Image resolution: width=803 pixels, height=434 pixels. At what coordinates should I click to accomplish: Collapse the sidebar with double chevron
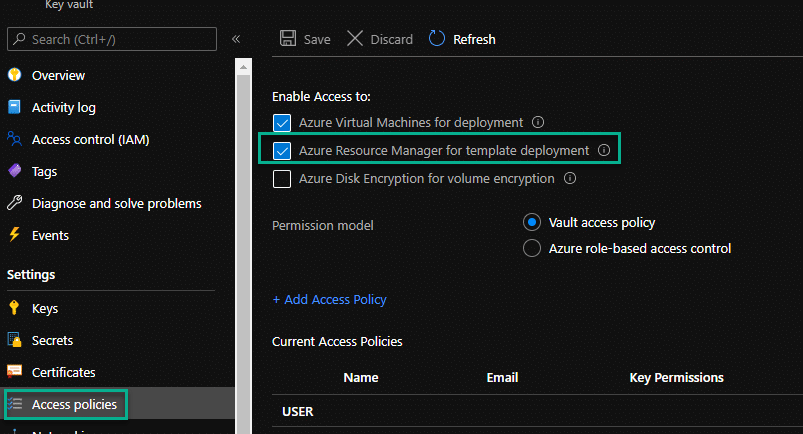(x=236, y=39)
